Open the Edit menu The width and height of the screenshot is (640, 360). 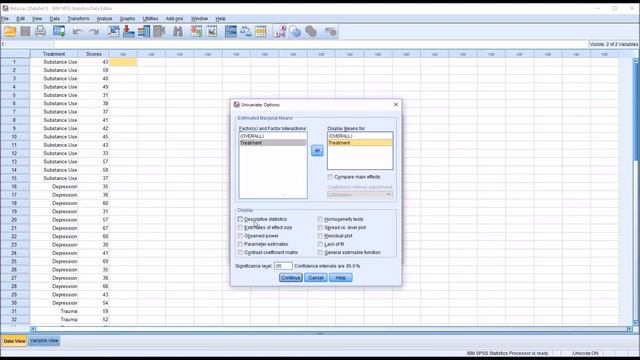click(x=20, y=19)
